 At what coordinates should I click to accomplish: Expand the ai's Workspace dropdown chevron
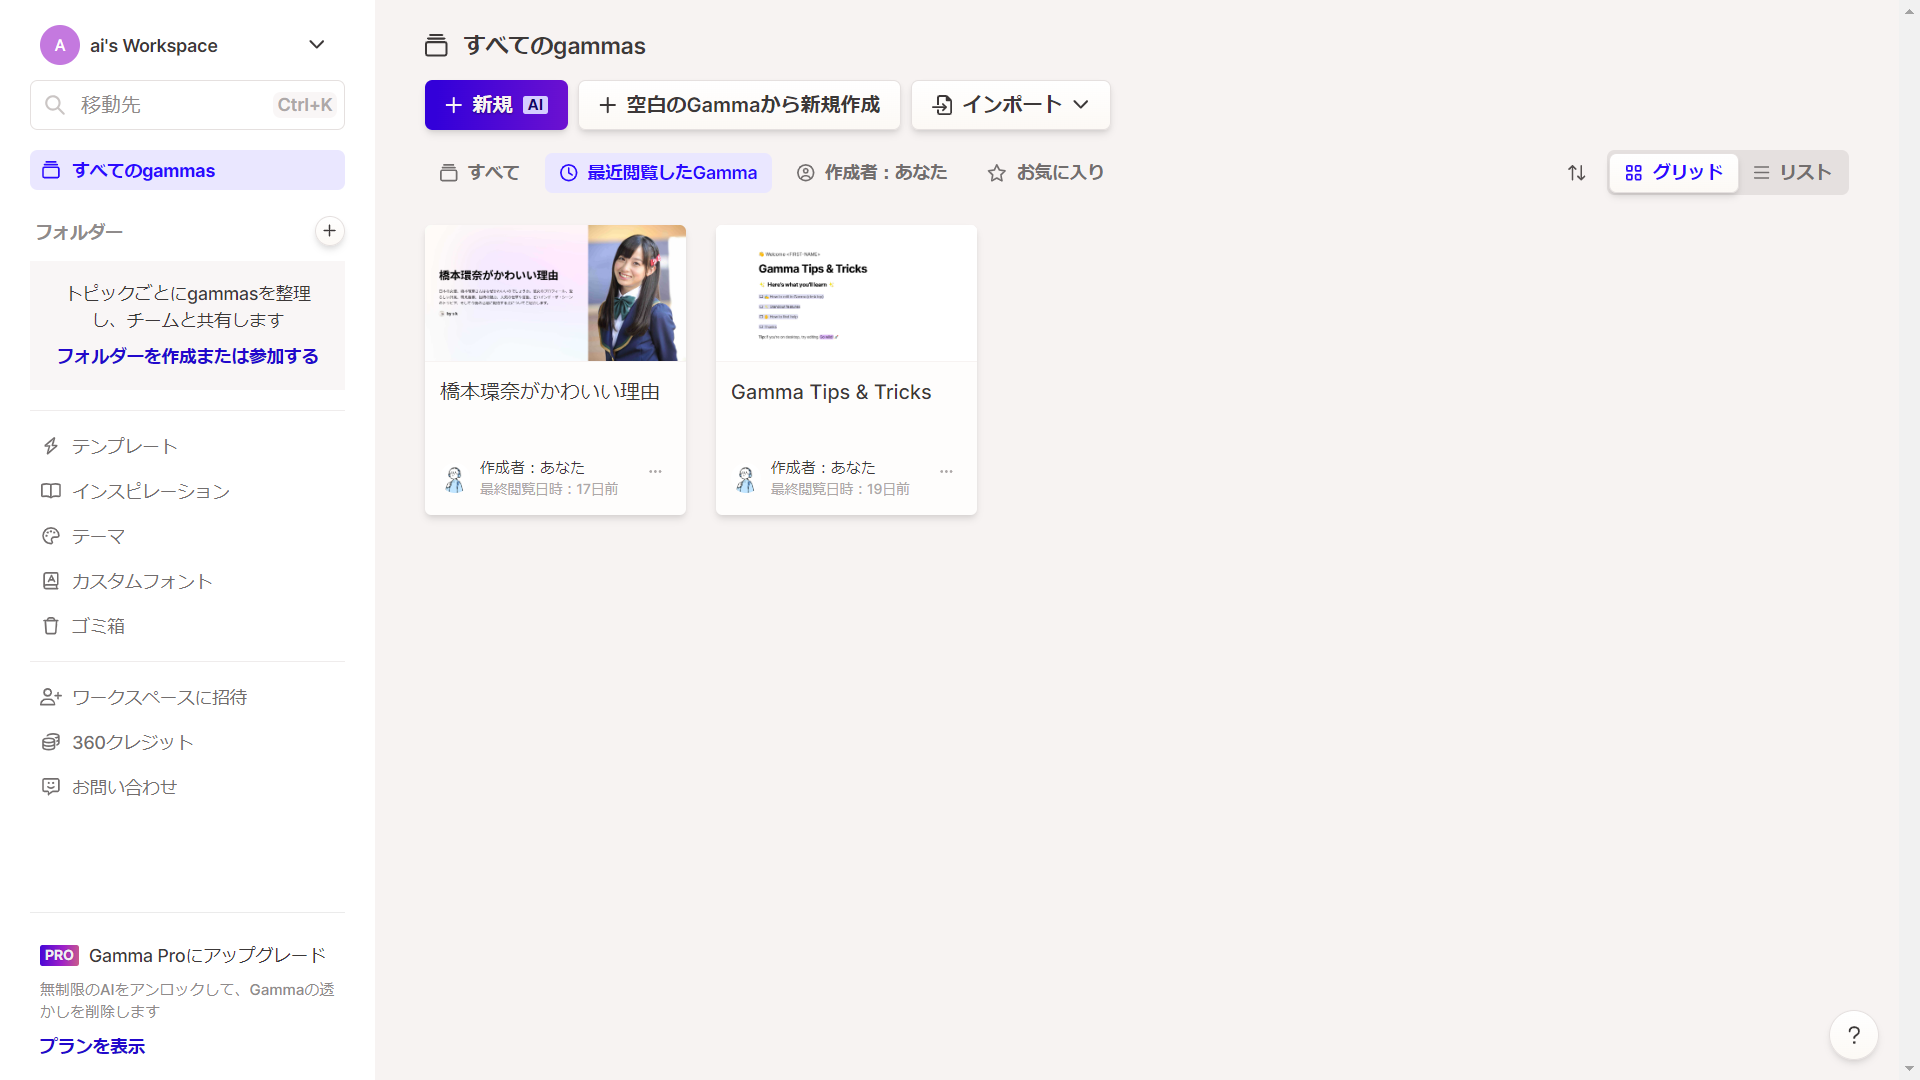tap(316, 45)
